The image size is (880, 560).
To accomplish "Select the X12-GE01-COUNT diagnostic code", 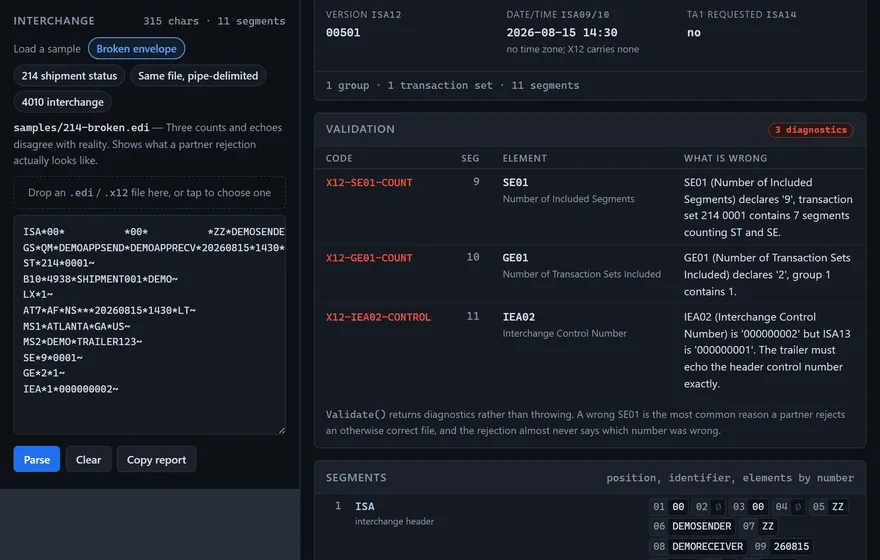I will pyautogui.click(x=369, y=258).
